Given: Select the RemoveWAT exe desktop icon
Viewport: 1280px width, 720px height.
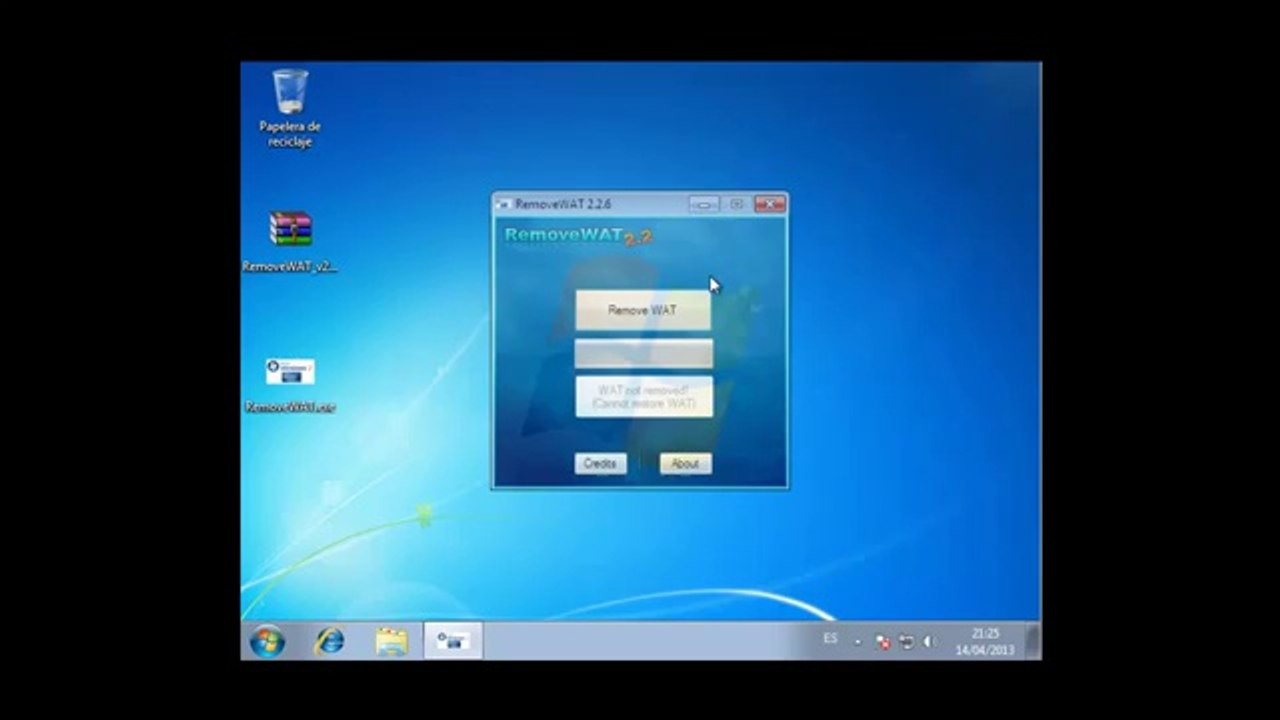Looking at the screenshot, I should pyautogui.click(x=290, y=385).
